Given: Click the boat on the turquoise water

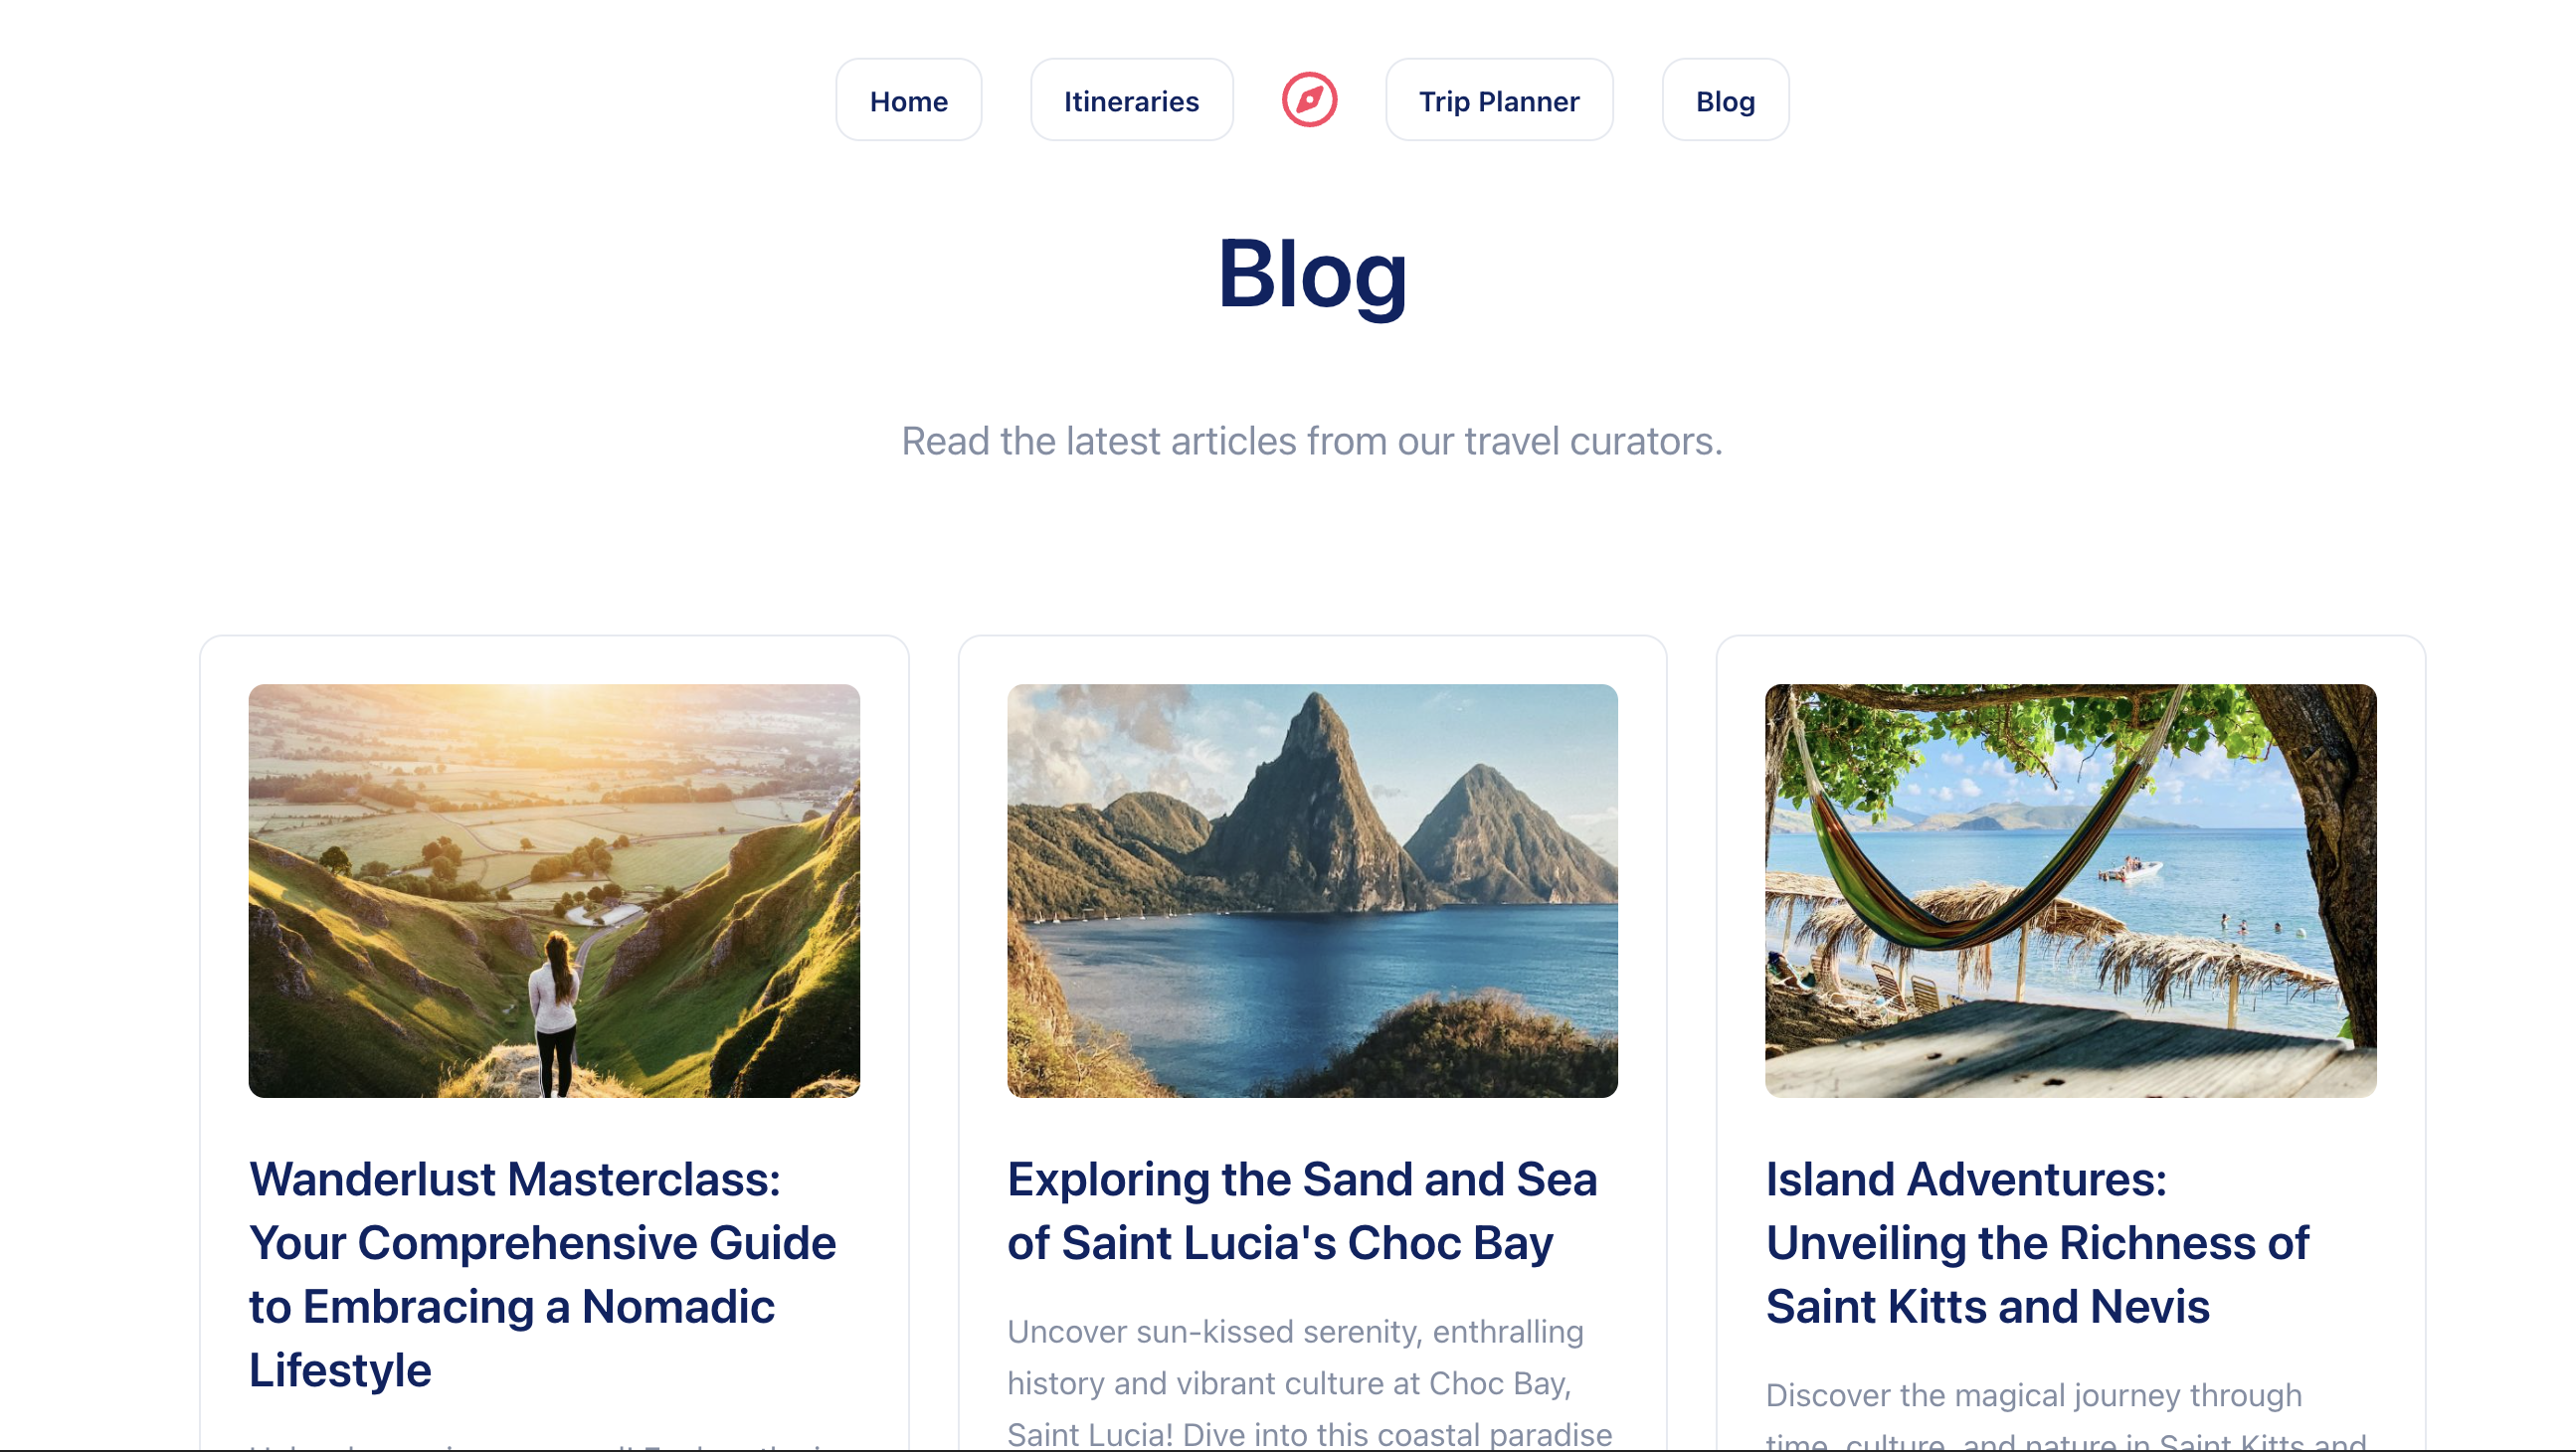Looking at the screenshot, I should point(2128,868).
